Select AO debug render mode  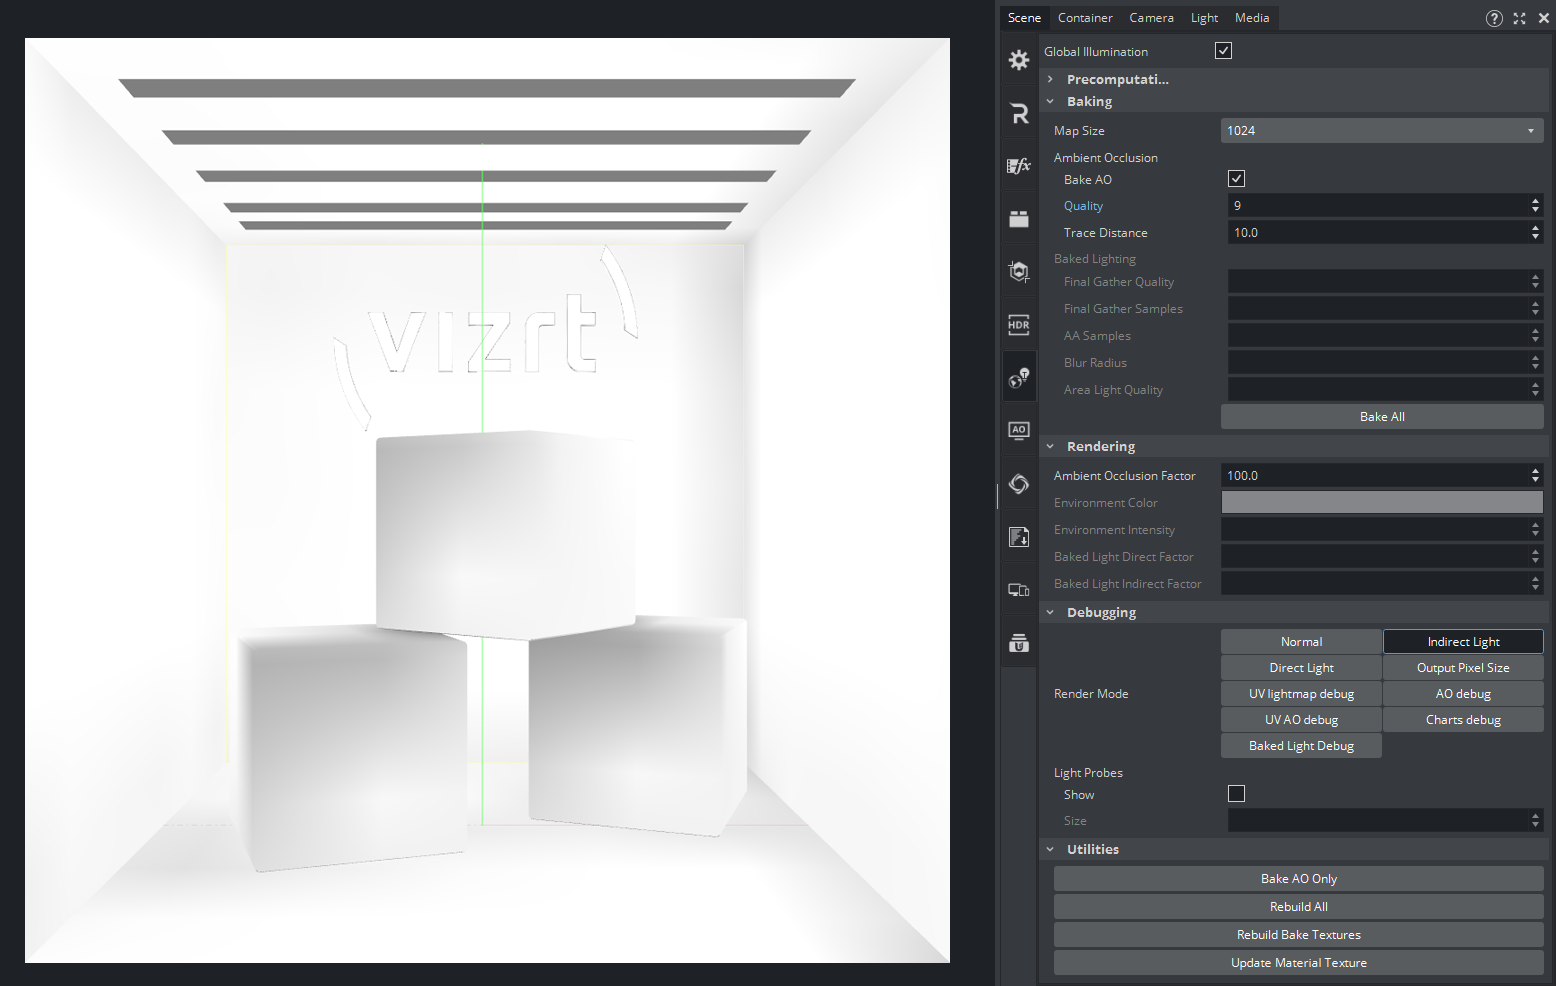[1462, 694]
